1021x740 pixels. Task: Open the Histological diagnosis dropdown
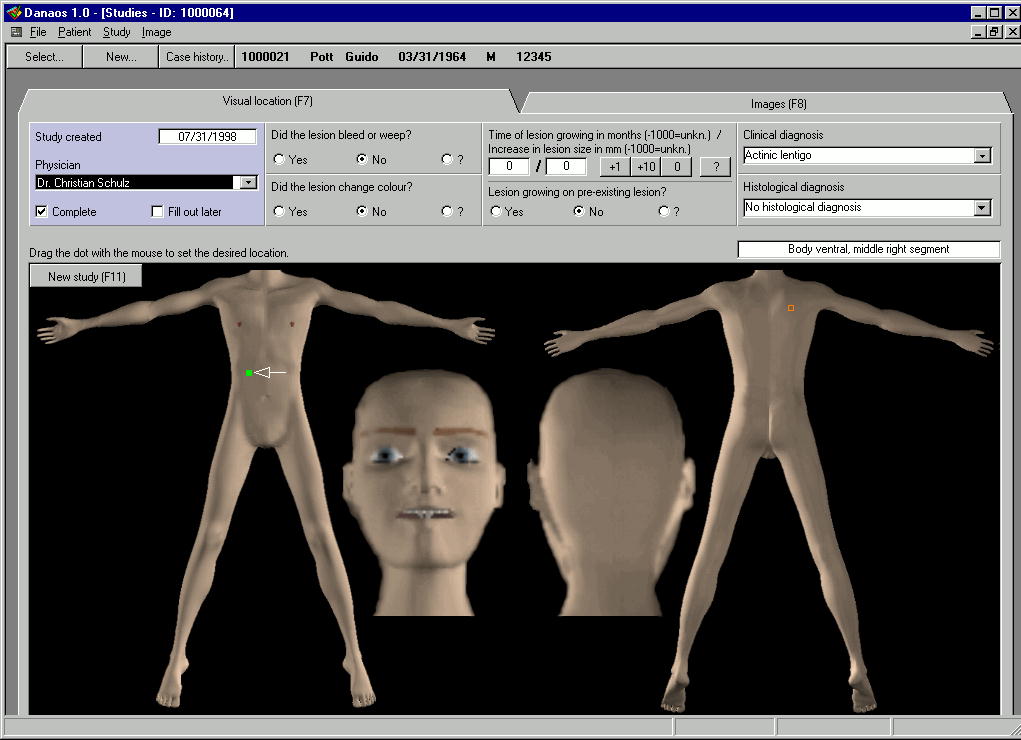(x=982, y=208)
